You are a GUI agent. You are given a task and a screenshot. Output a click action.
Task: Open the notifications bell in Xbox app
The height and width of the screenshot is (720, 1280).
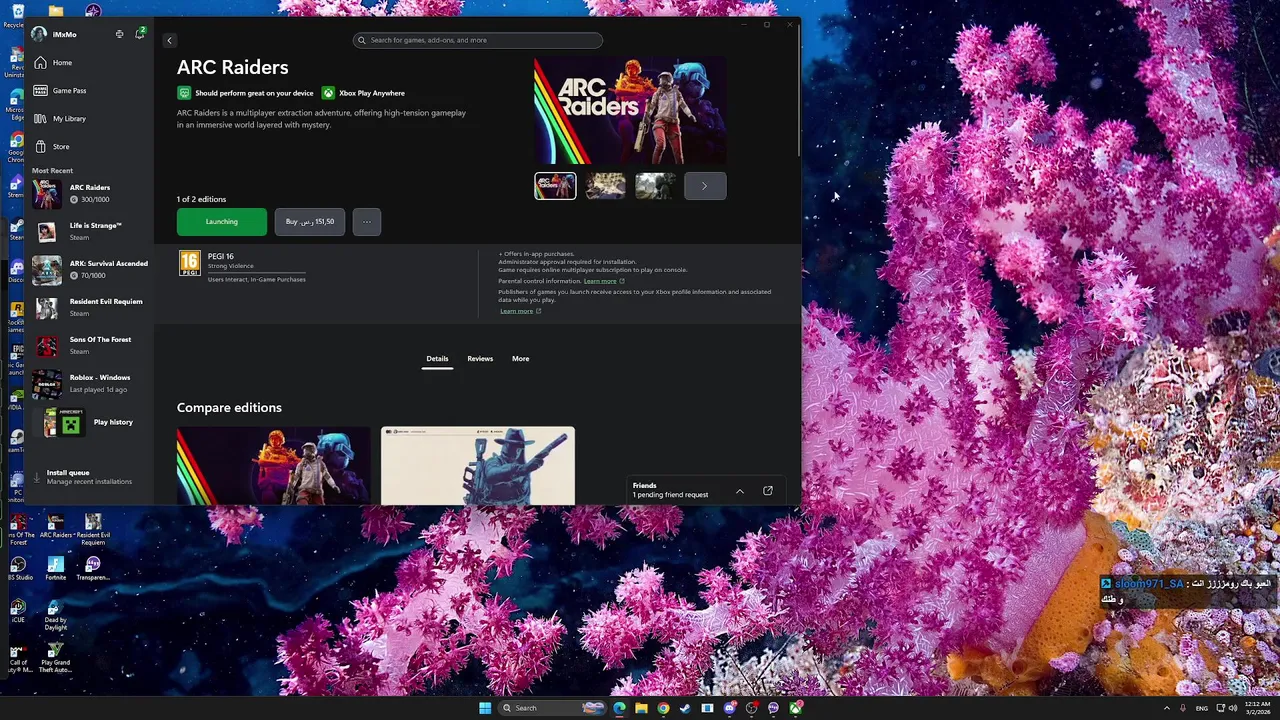coord(139,34)
